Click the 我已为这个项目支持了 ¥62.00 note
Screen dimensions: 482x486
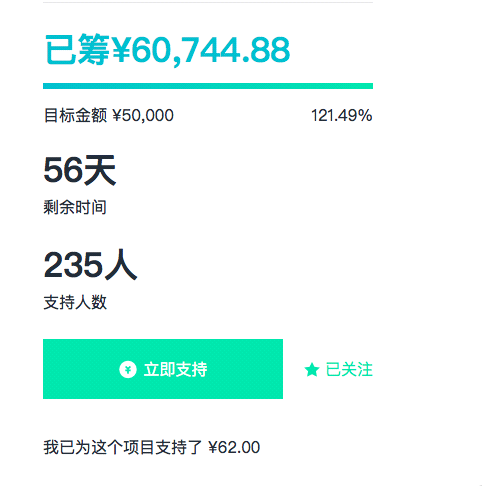[x=152, y=447]
